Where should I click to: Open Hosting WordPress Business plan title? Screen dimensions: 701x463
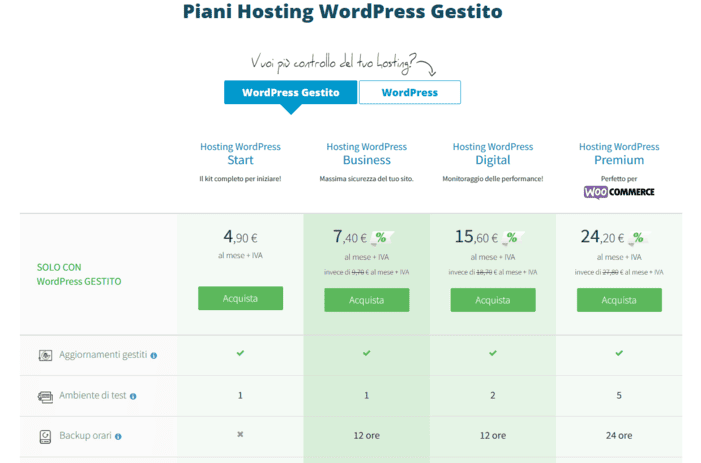click(x=366, y=153)
